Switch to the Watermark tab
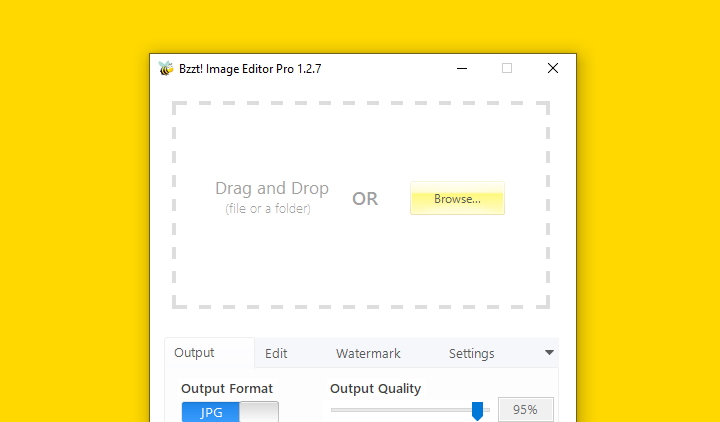Image resolution: width=720 pixels, height=422 pixels. click(x=368, y=354)
